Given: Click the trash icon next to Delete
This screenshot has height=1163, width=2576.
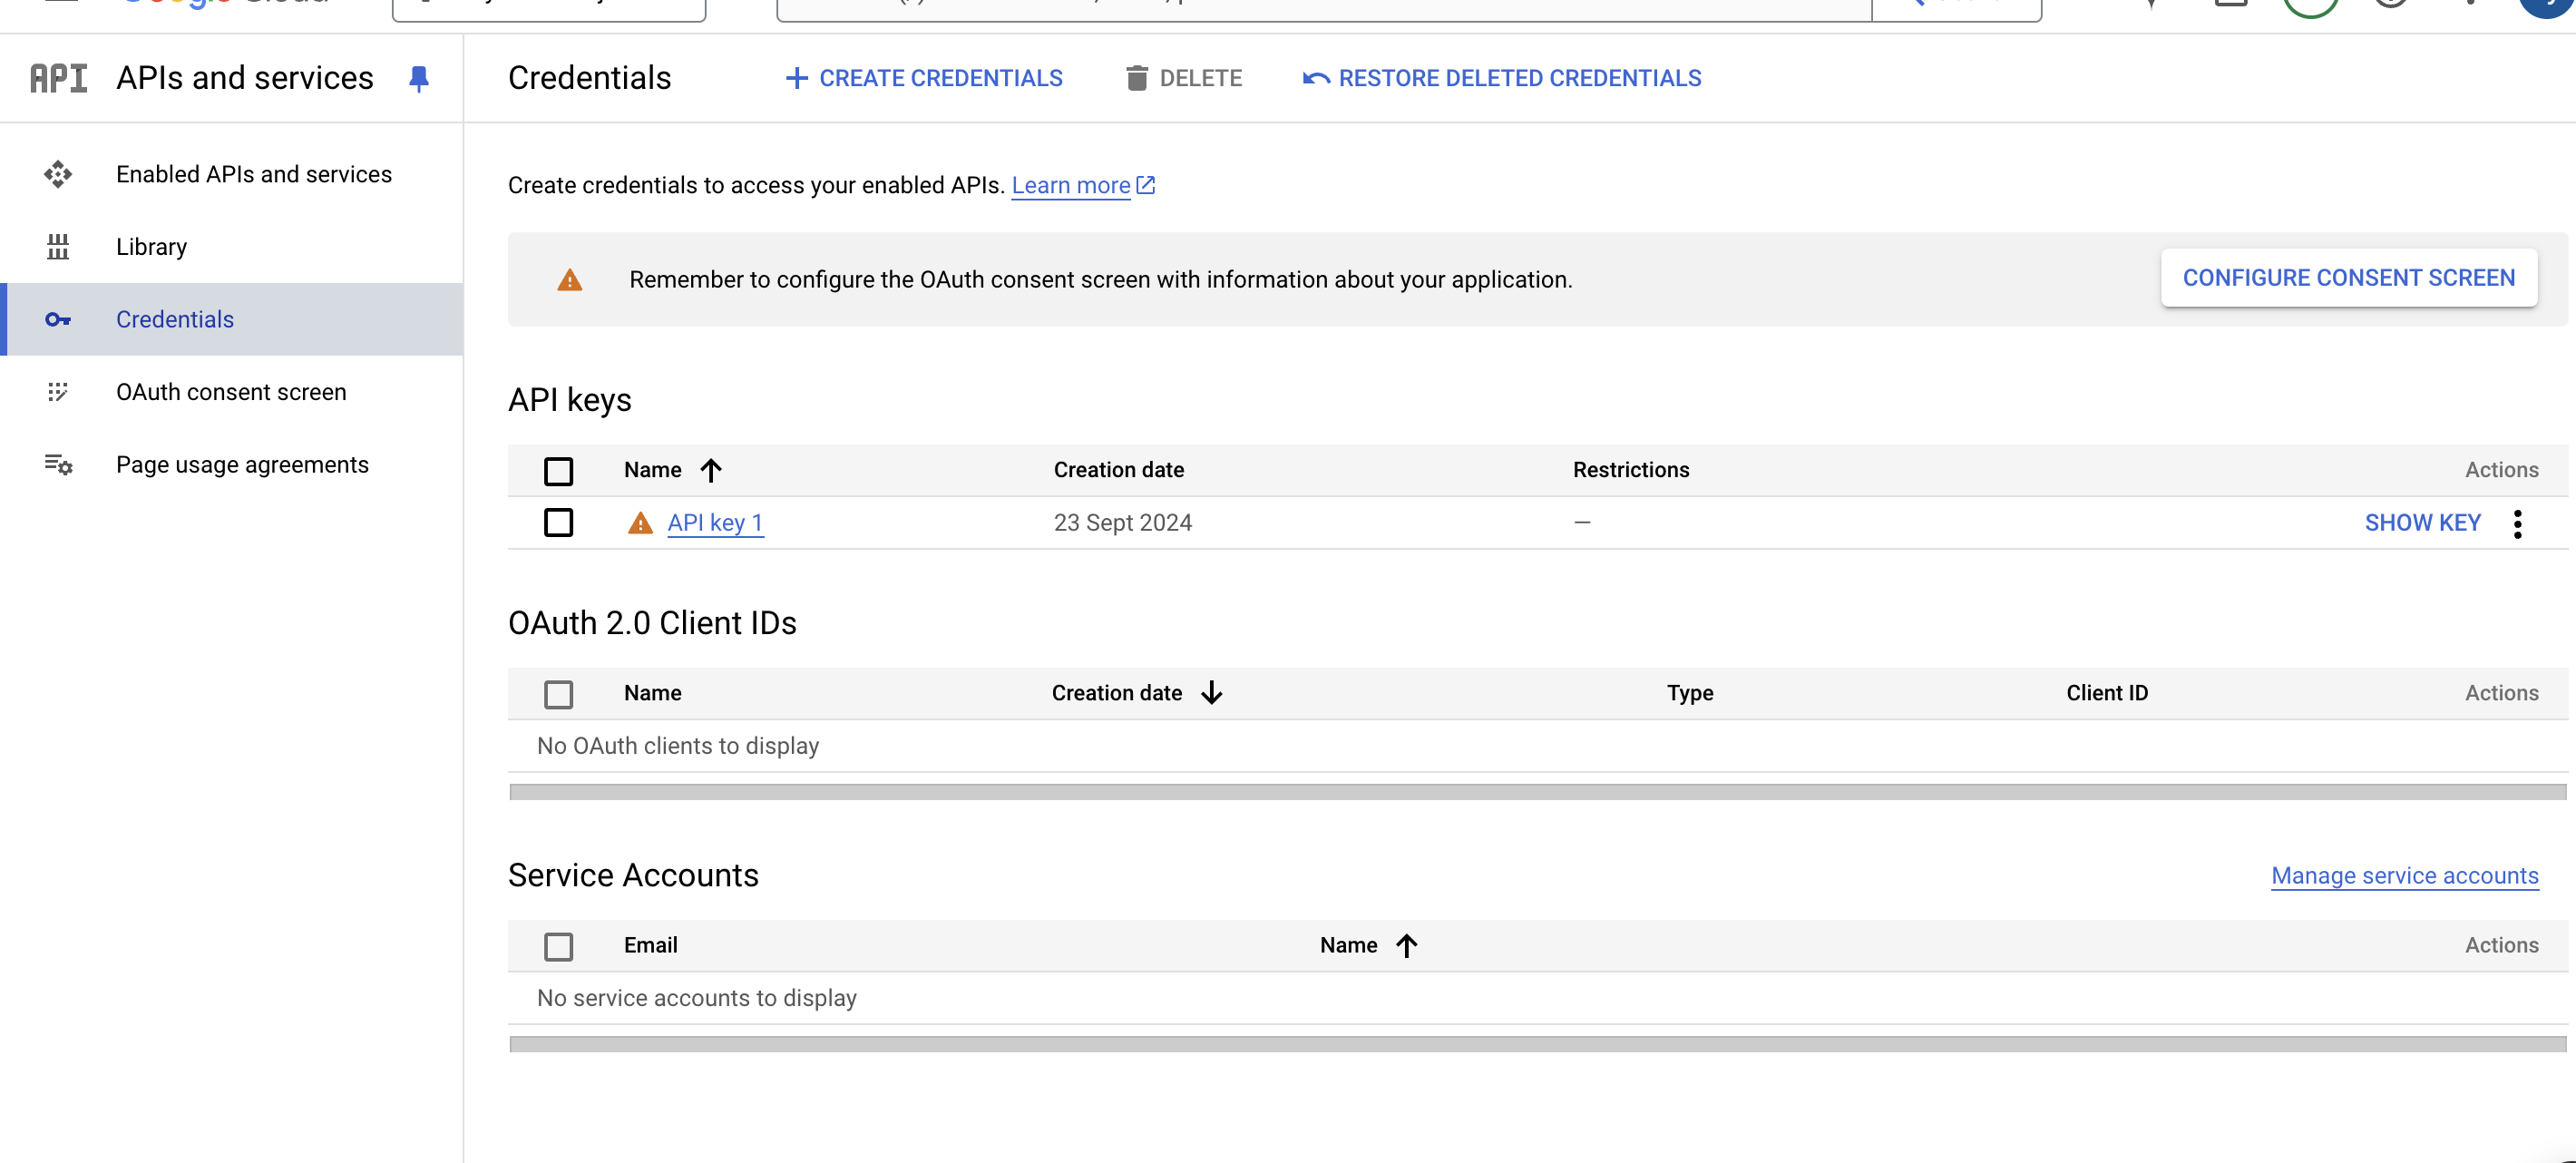Looking at the screenshot, I should (x=1136, y=78).
